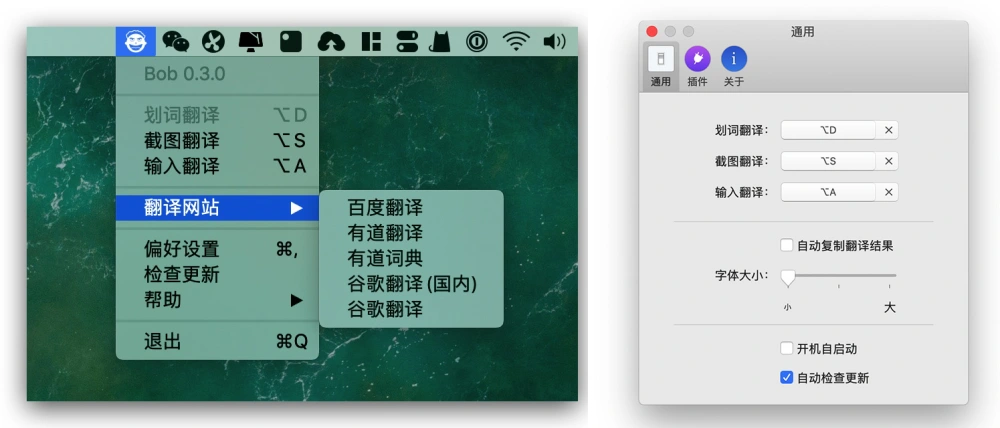Open 谷歌翻译 (国内) website

[x=411, y=284]
